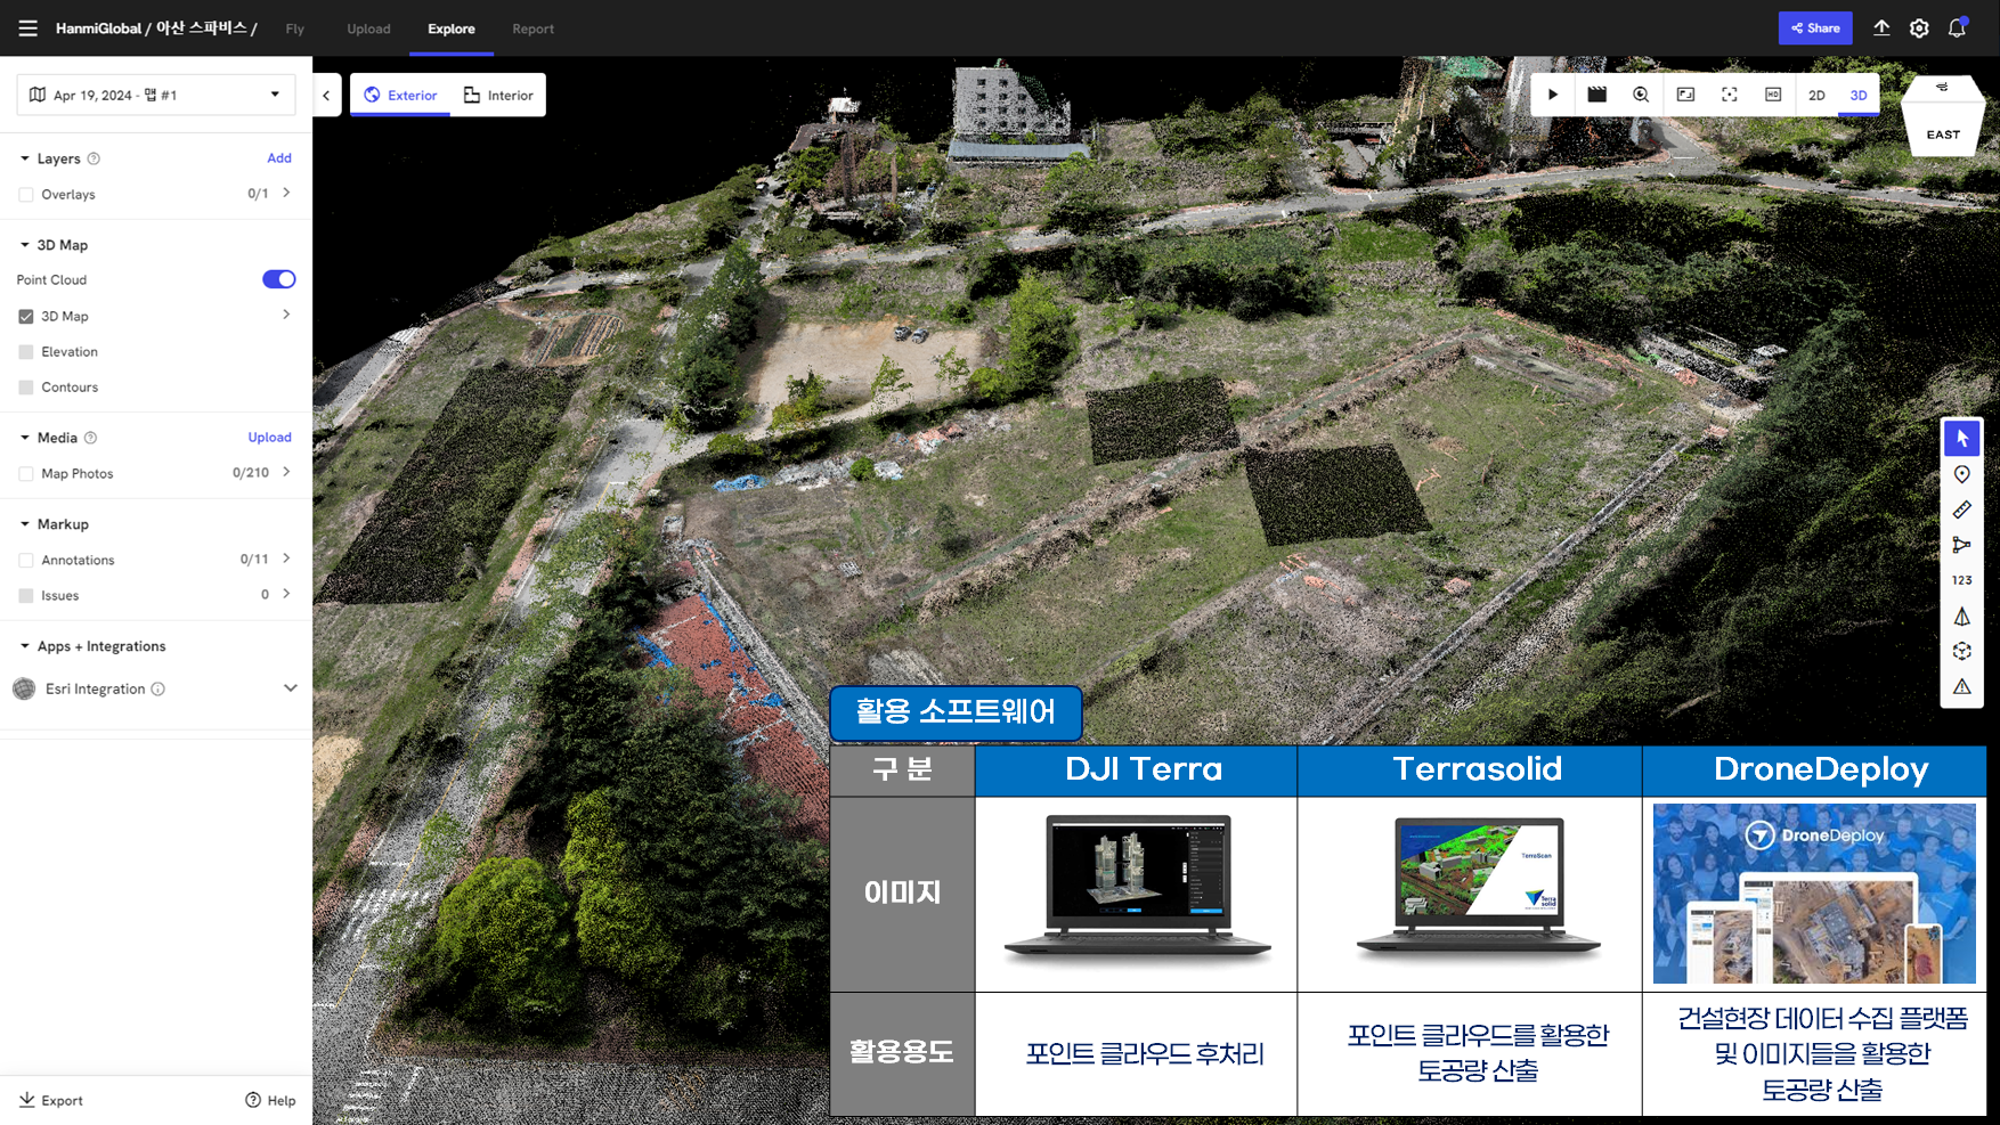Switch to the Fly tab
The width and height of the screenshot is (2000, 1125).
(x=294, y=29)
